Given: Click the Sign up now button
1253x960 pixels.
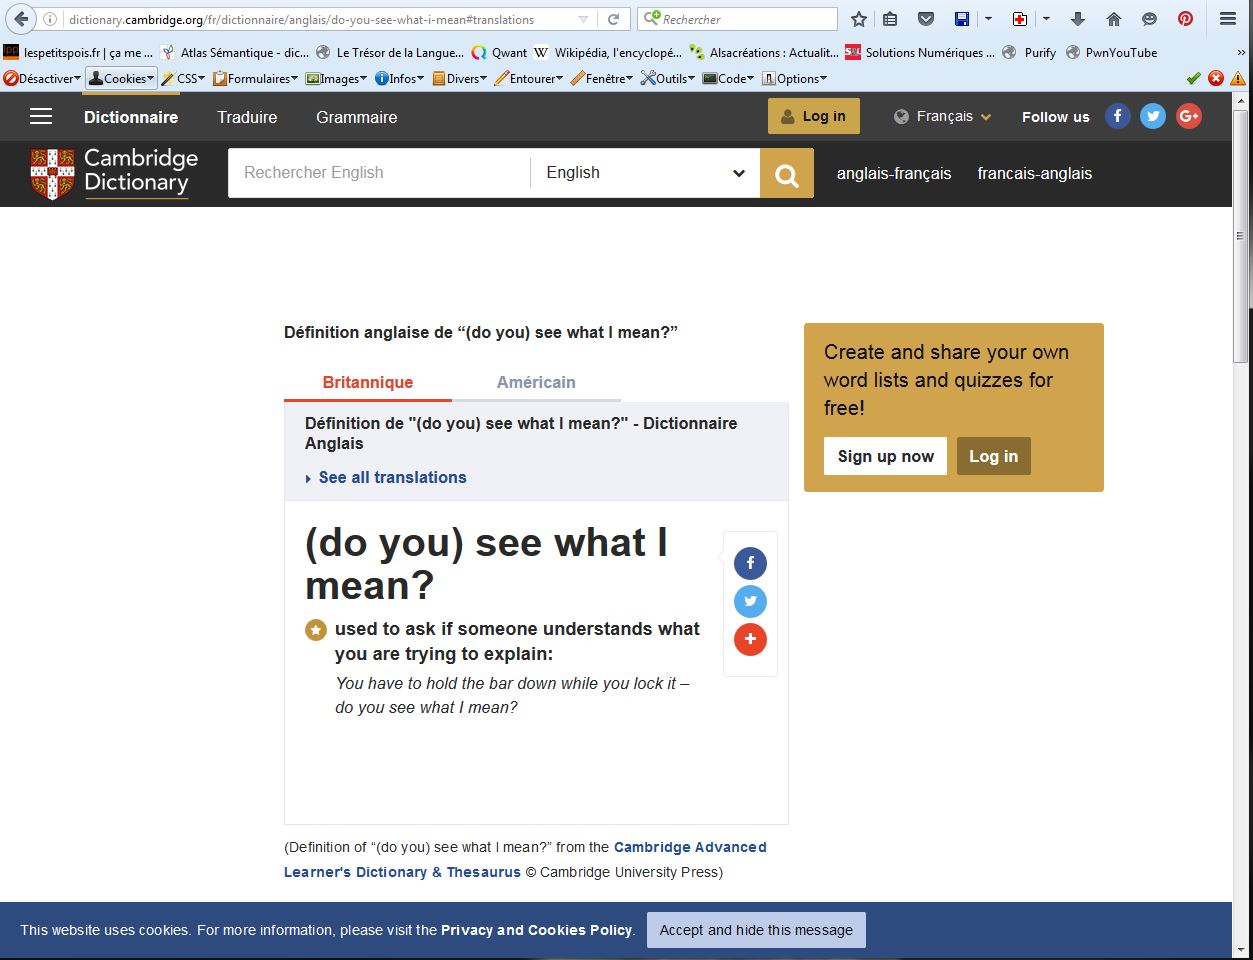Looking at the screenshot, I should (x=885, y=456).
